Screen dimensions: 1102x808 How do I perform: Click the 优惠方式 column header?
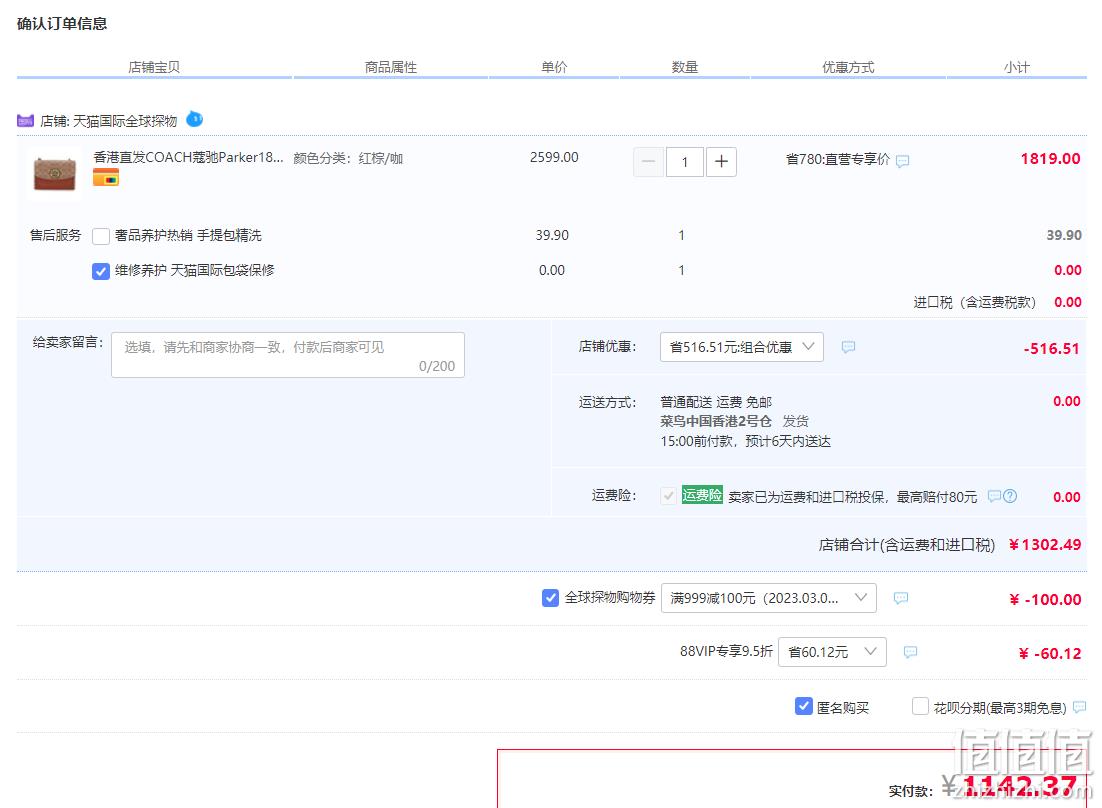point(848,67)
